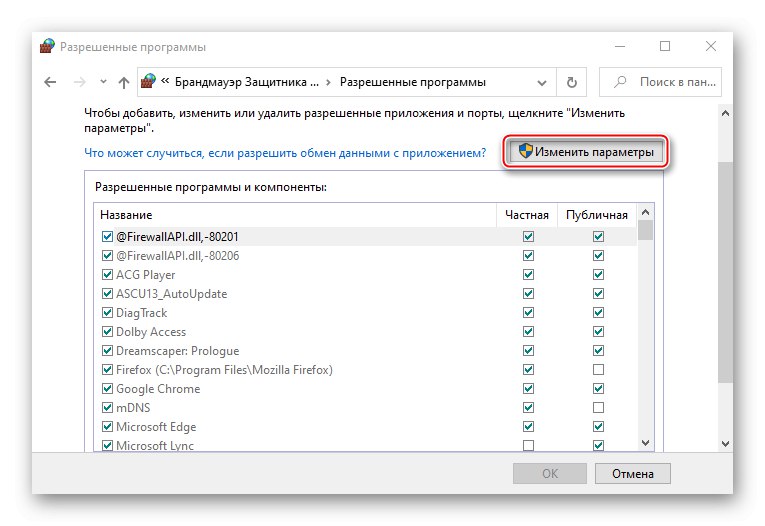Click the Публичная column header

[597, 215]
